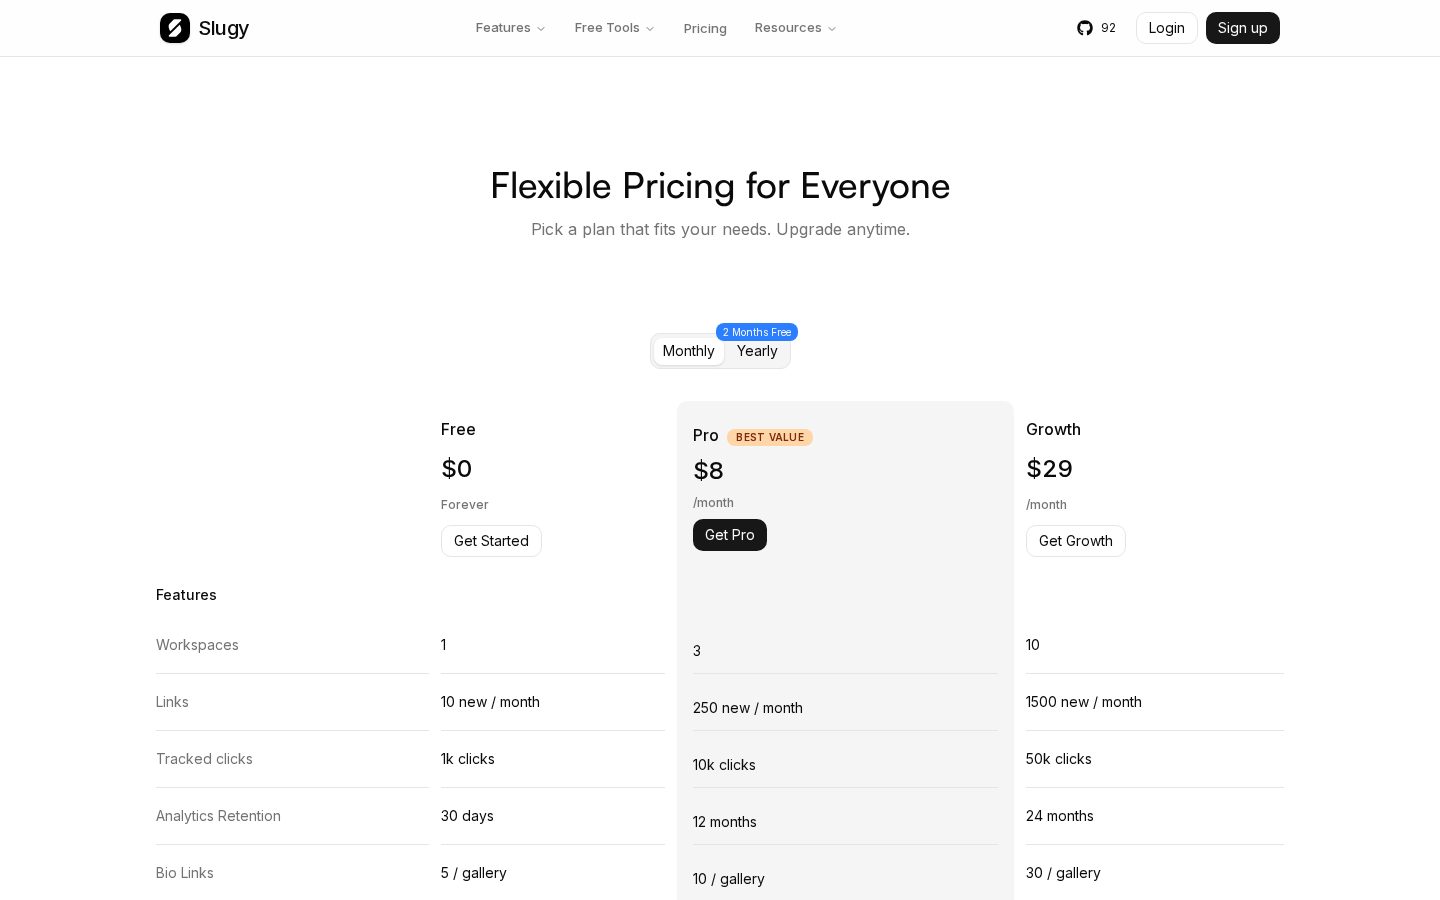The width and height of the screenshot is (1440, 900).
Task: Click the Tracked clicks row label
Action: point(204,759)
